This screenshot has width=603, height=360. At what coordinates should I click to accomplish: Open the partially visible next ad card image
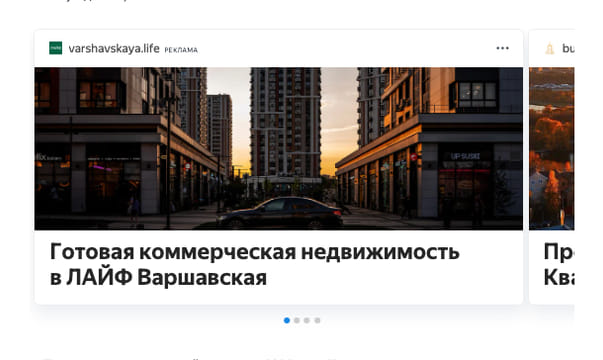(x=552, y=148)
